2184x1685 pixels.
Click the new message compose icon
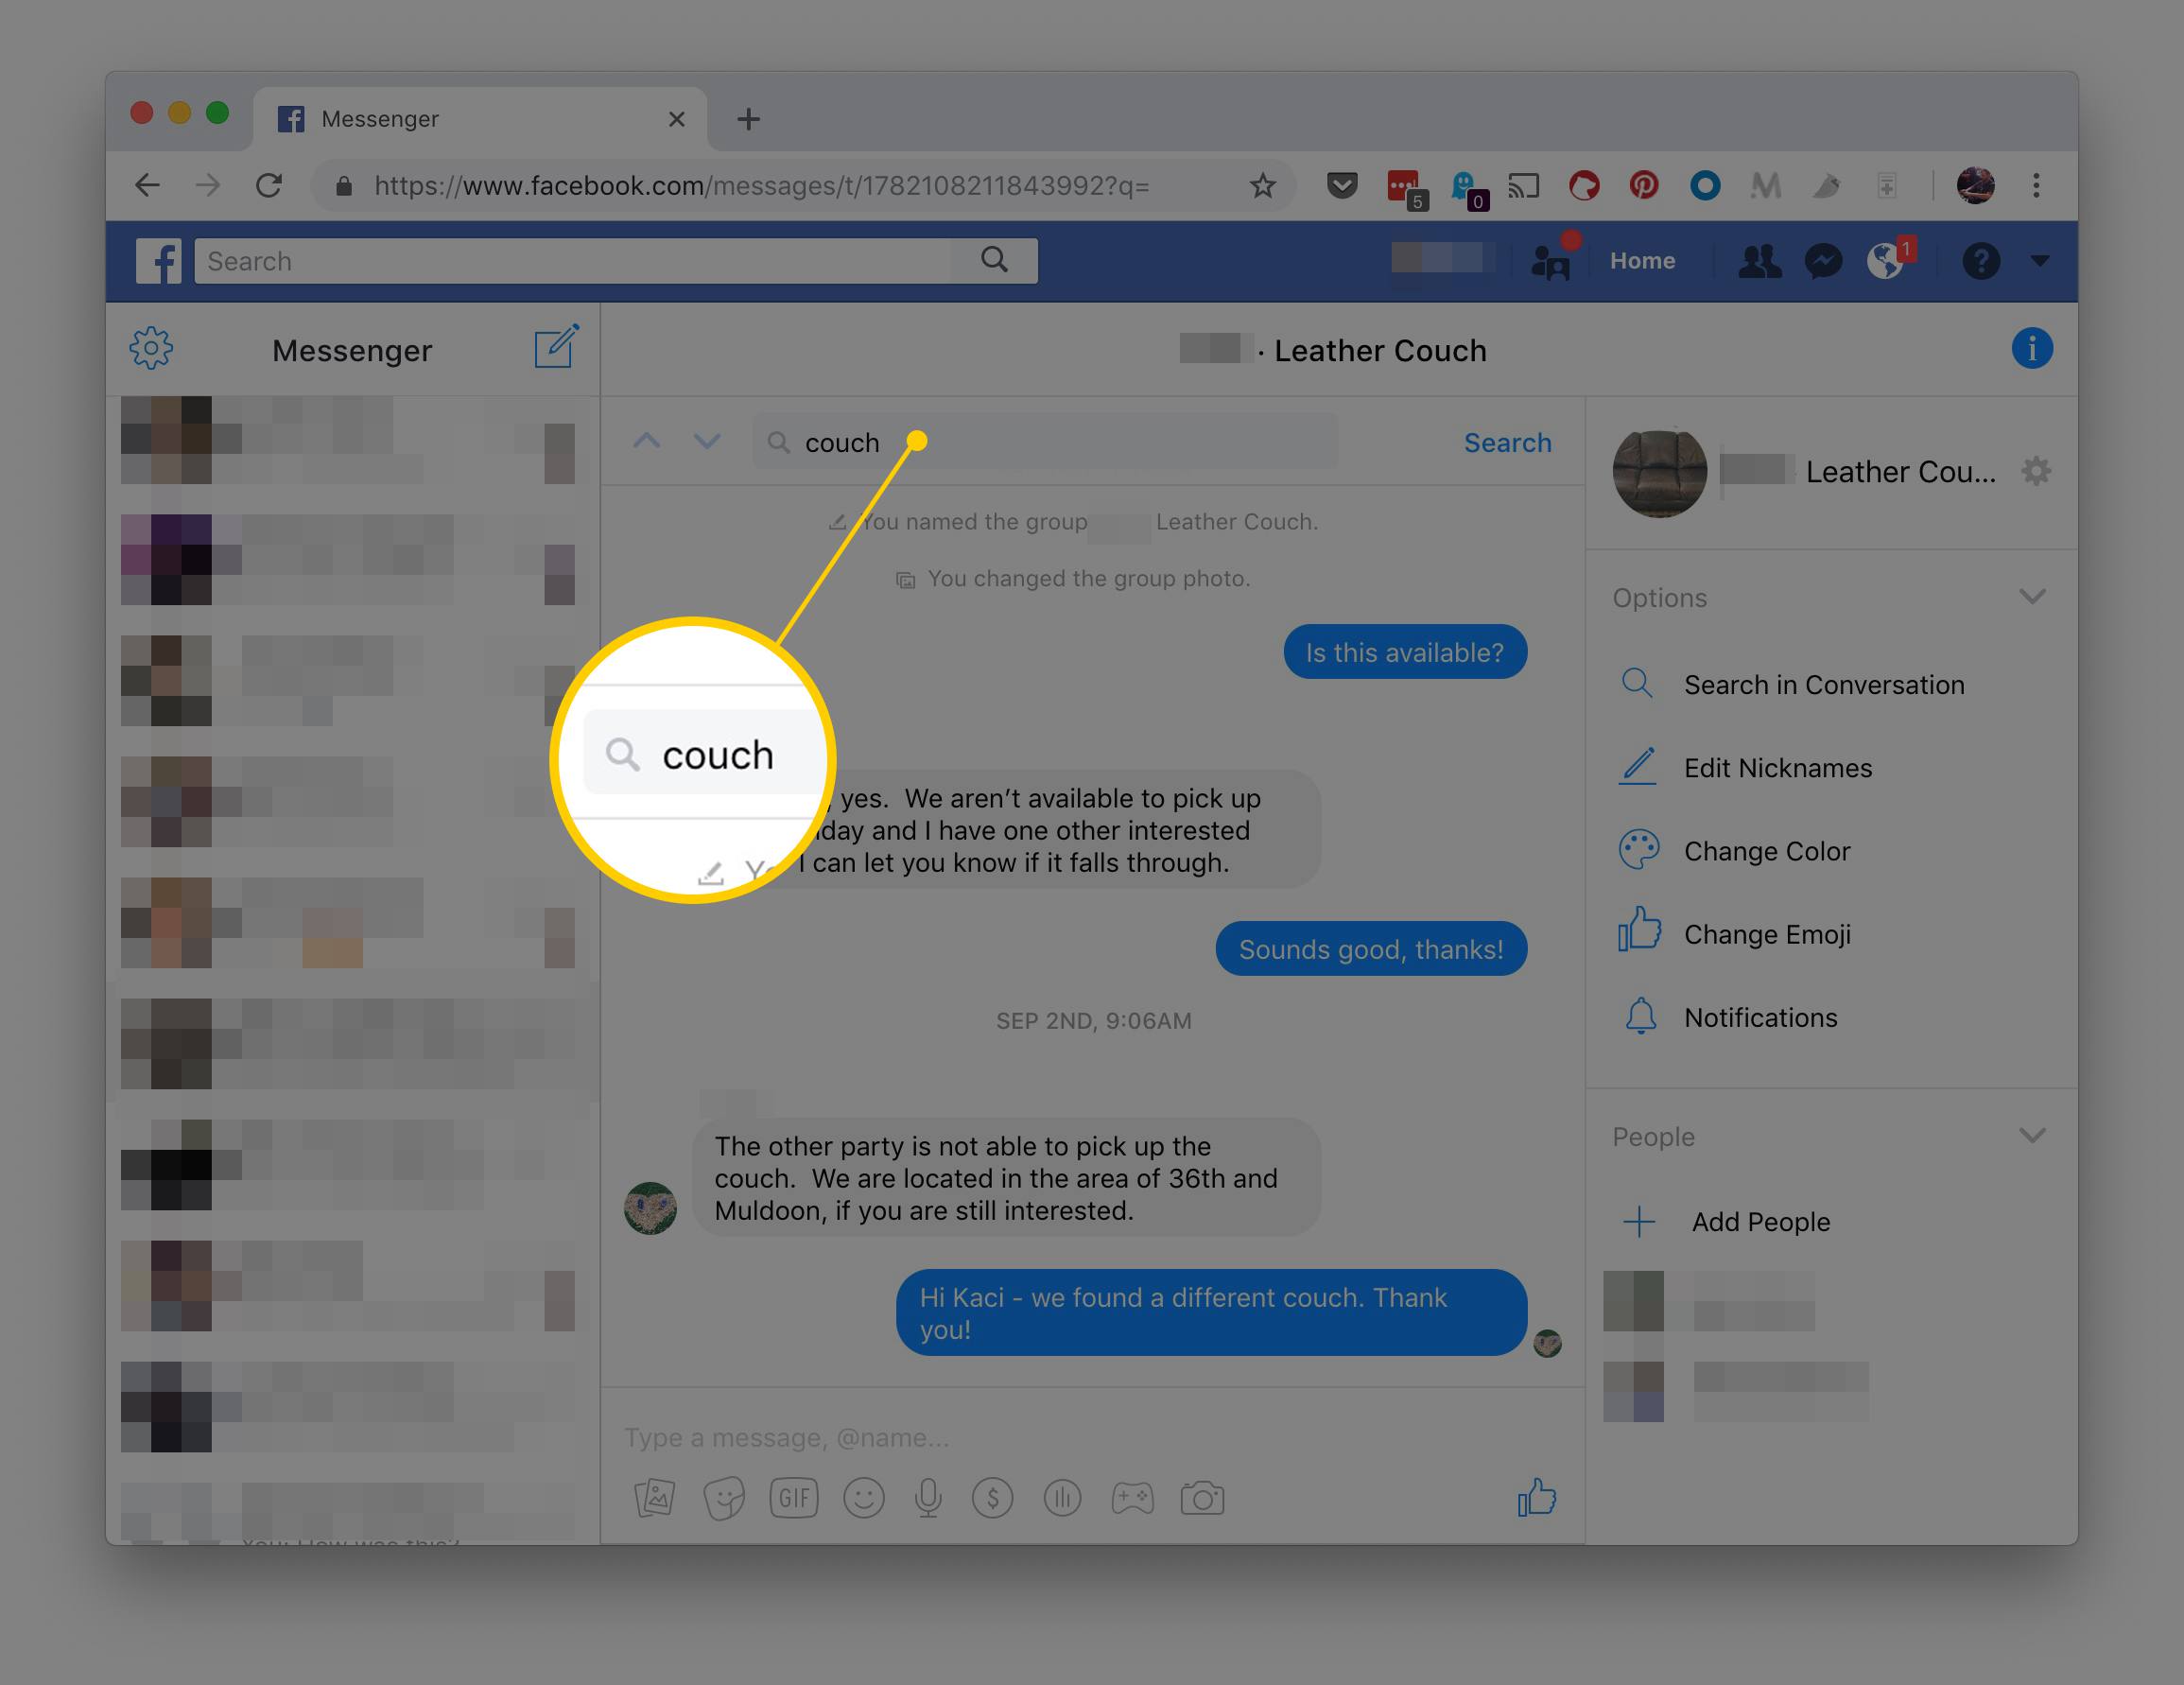(556, 349)
